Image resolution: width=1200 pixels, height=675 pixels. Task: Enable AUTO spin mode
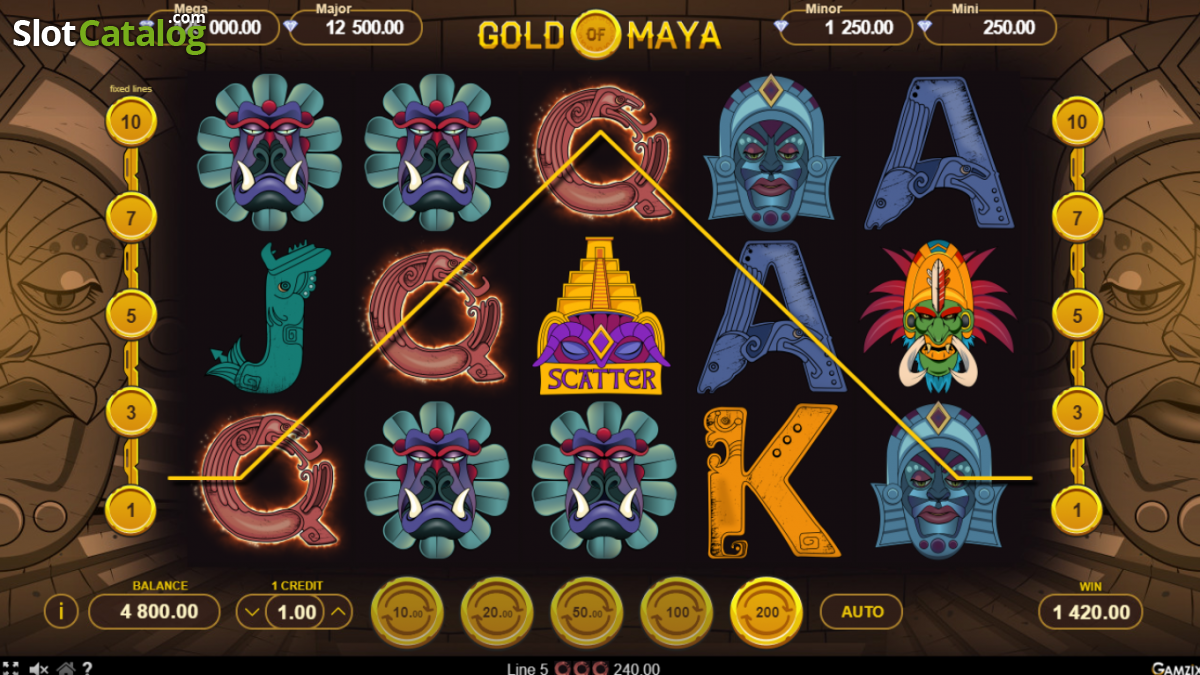click(x=862, y=611)
